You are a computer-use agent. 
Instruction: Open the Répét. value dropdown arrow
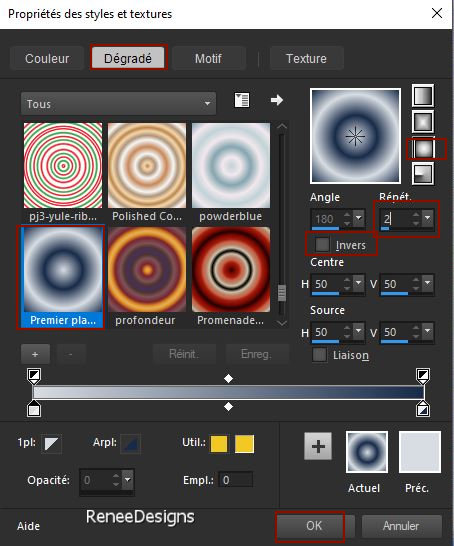[x=428, y=219]
